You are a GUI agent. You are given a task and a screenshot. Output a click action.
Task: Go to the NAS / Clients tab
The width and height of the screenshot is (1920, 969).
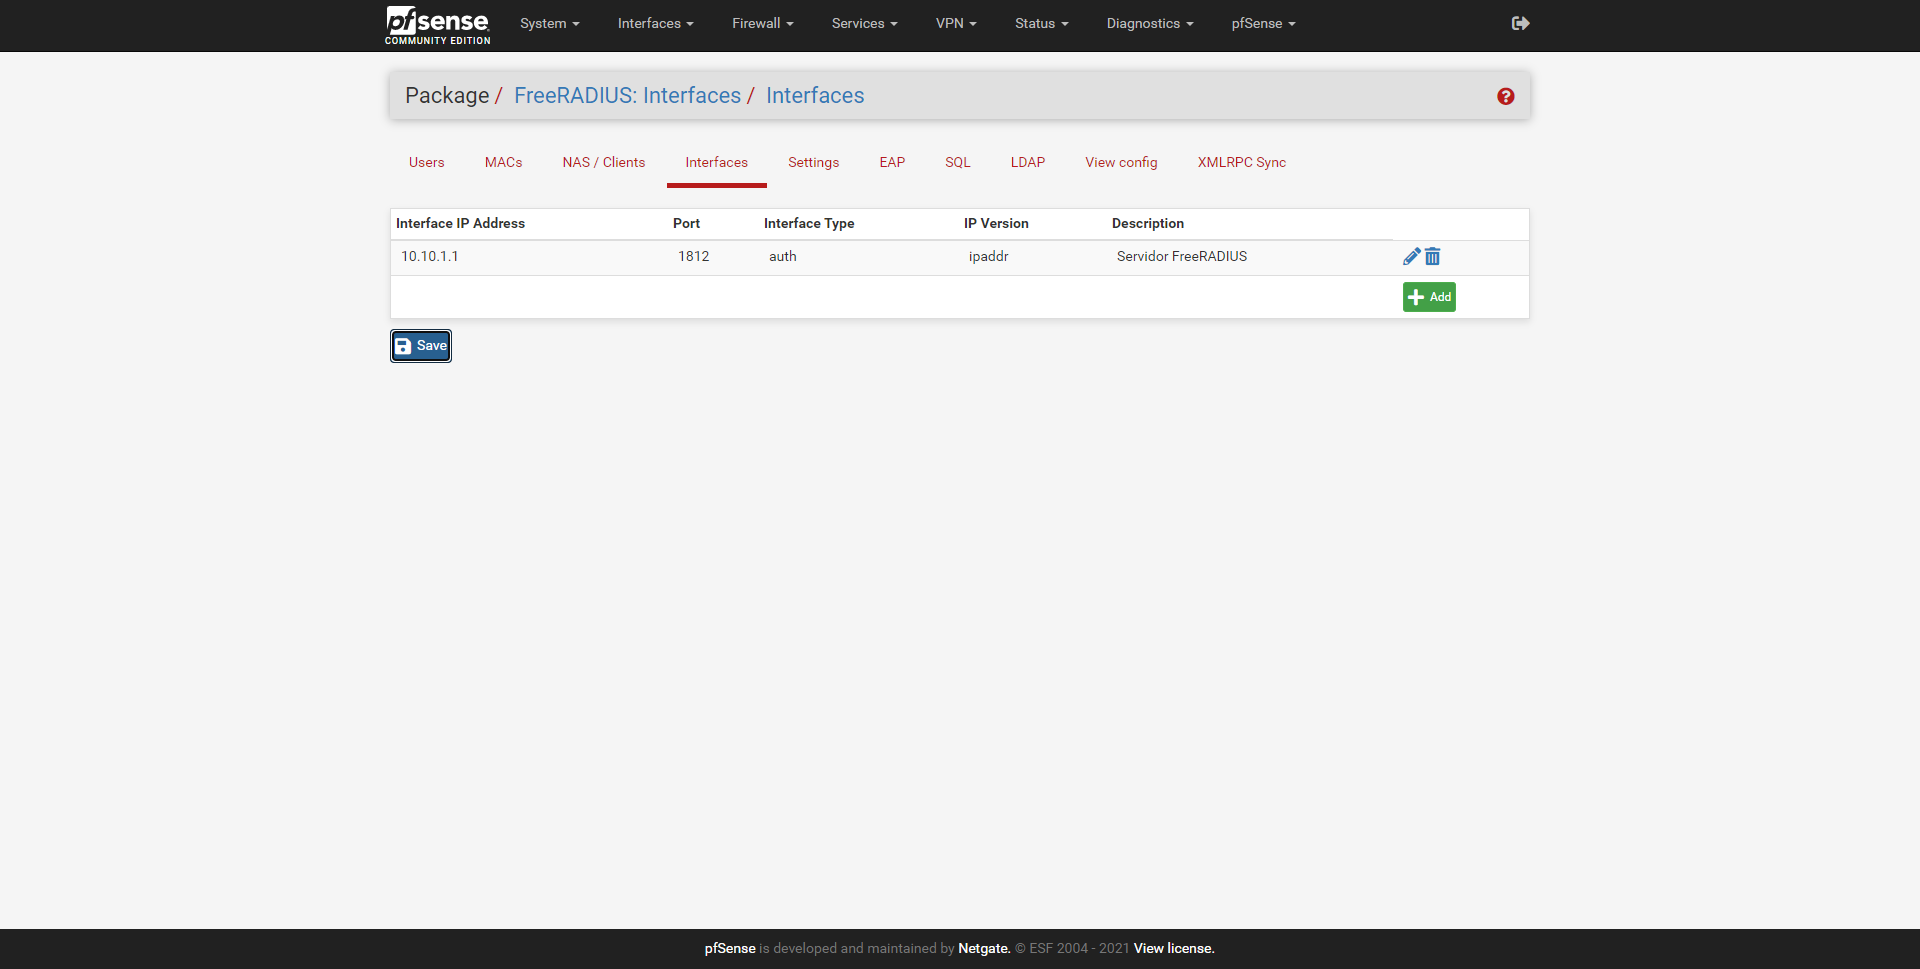[x=604, y=162]
